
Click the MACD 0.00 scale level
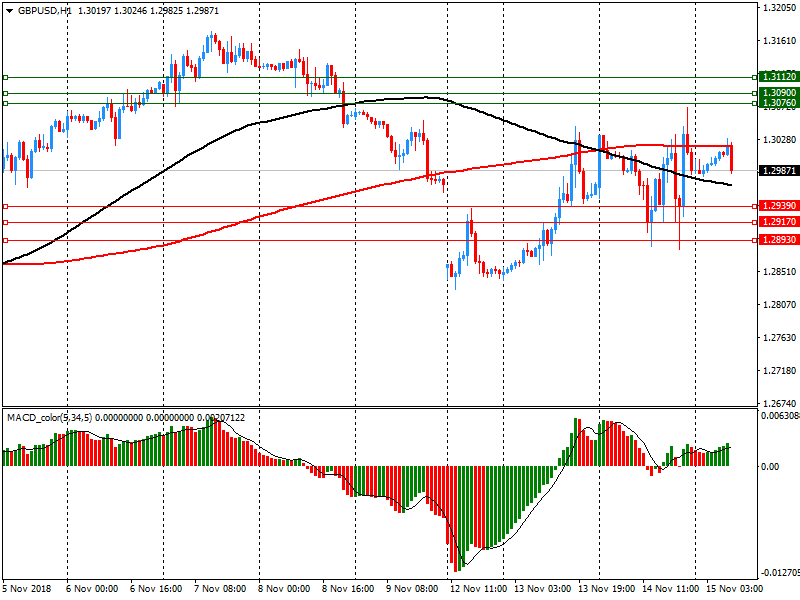click(x=772, y=467)
